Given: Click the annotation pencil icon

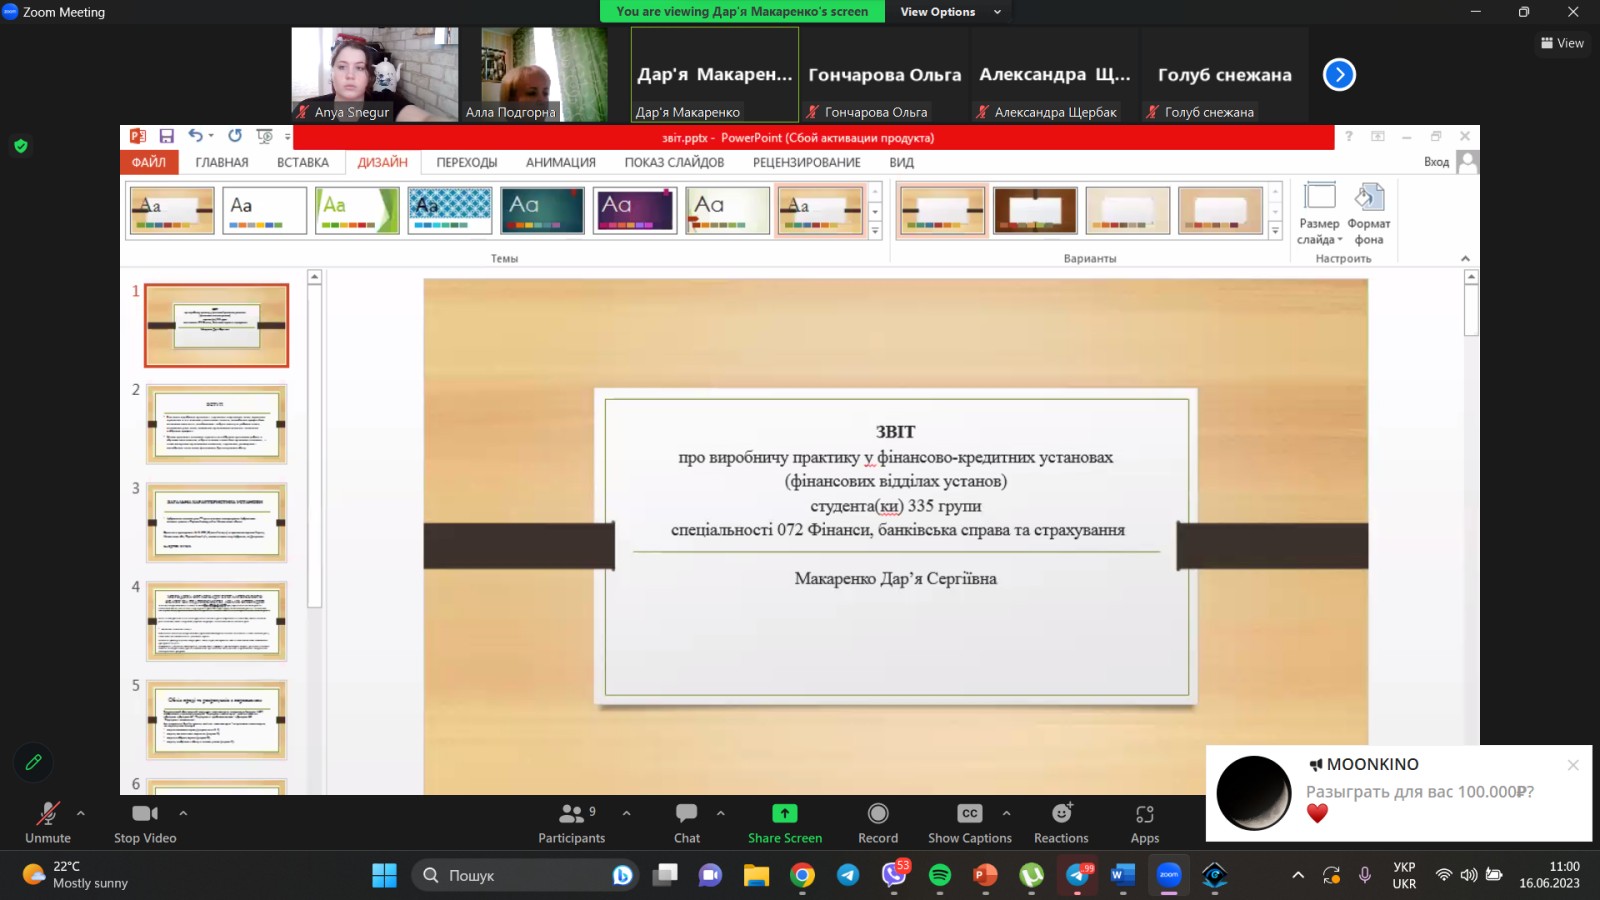Looking at the screenshot, I should [x=33, y=762].
